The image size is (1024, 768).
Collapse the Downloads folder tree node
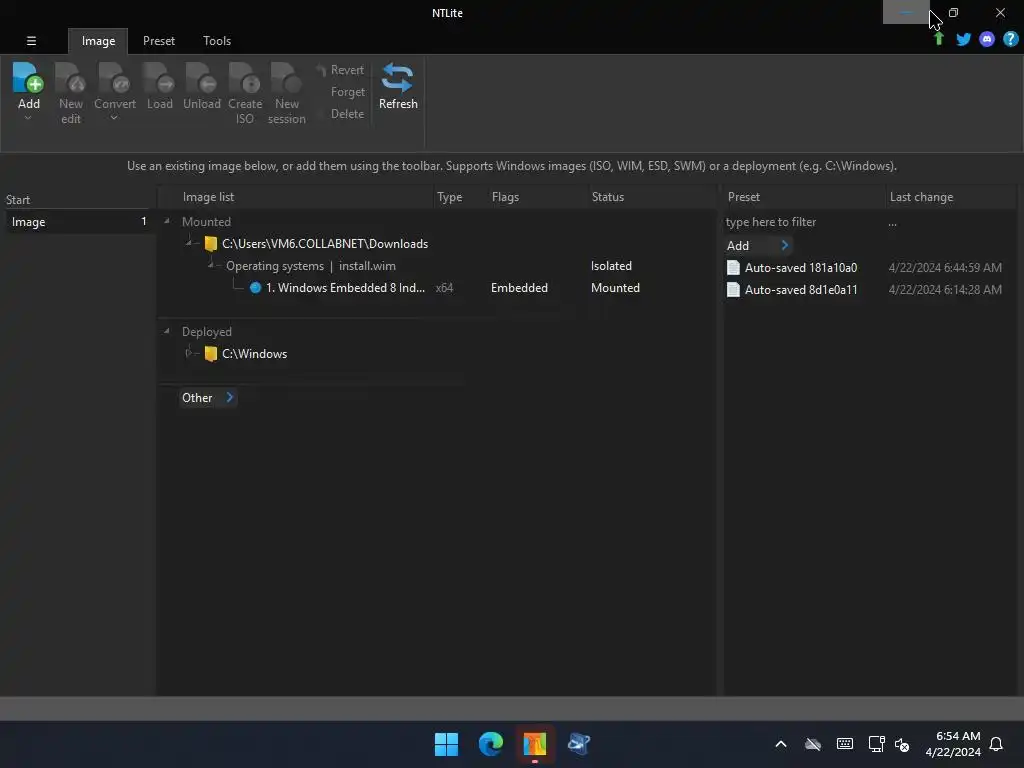(x=189, y=243)
